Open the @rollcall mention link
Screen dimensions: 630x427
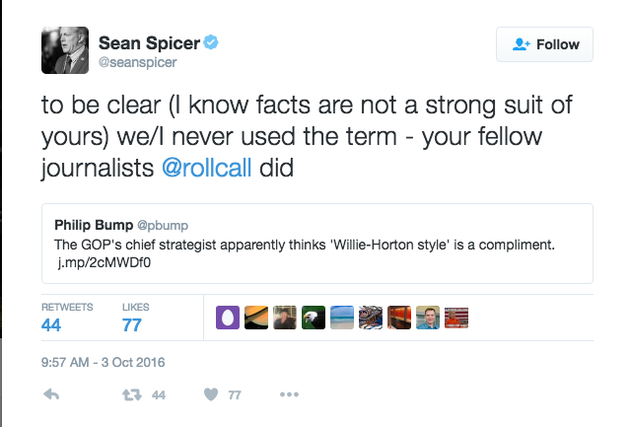click(x=206, y=167)
